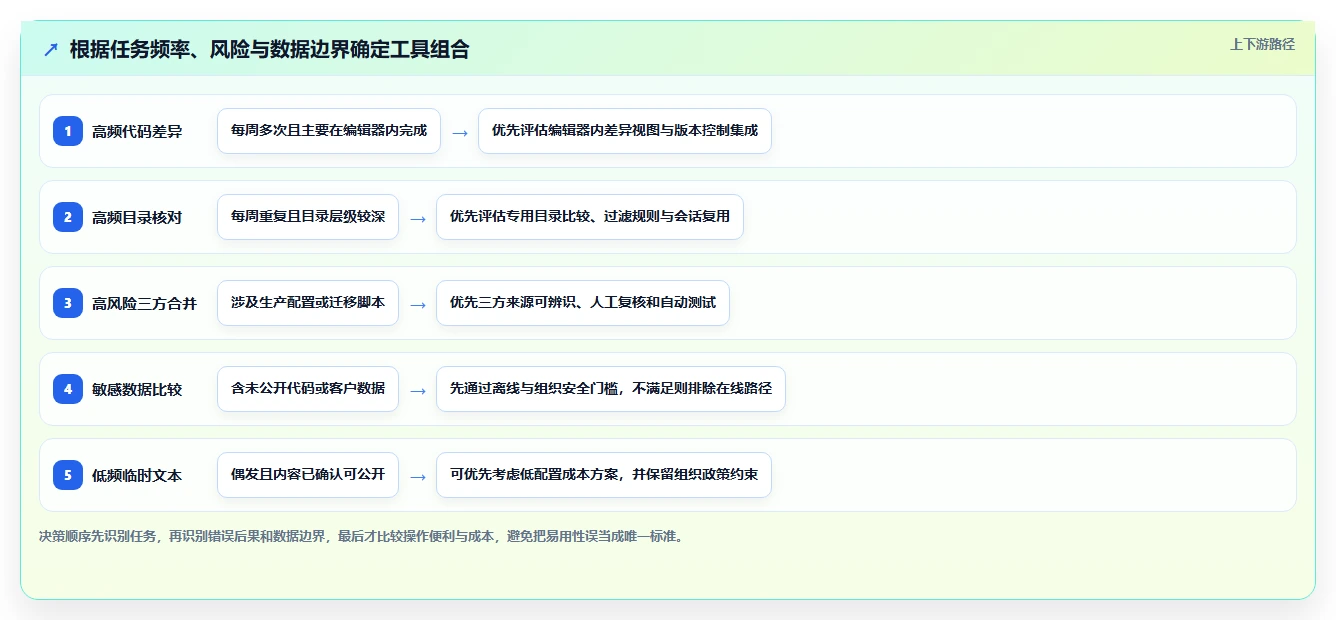Click the chip 先通过离线与组织安全门槛,不满足则排除在线路径
Viewport: 1336px width, 620px height.
coord(611,389)
